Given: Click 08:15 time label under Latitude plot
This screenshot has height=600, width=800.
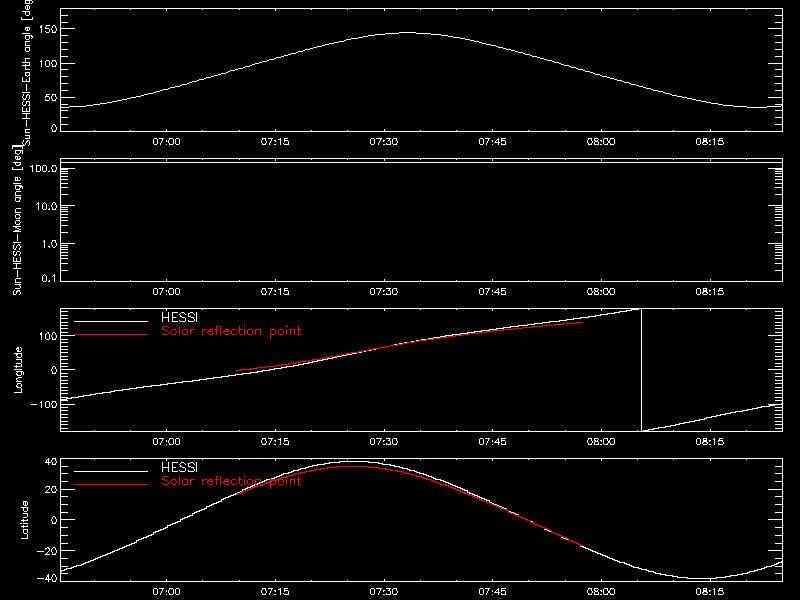Looking at the screenshot, I should tap(710, 592).
